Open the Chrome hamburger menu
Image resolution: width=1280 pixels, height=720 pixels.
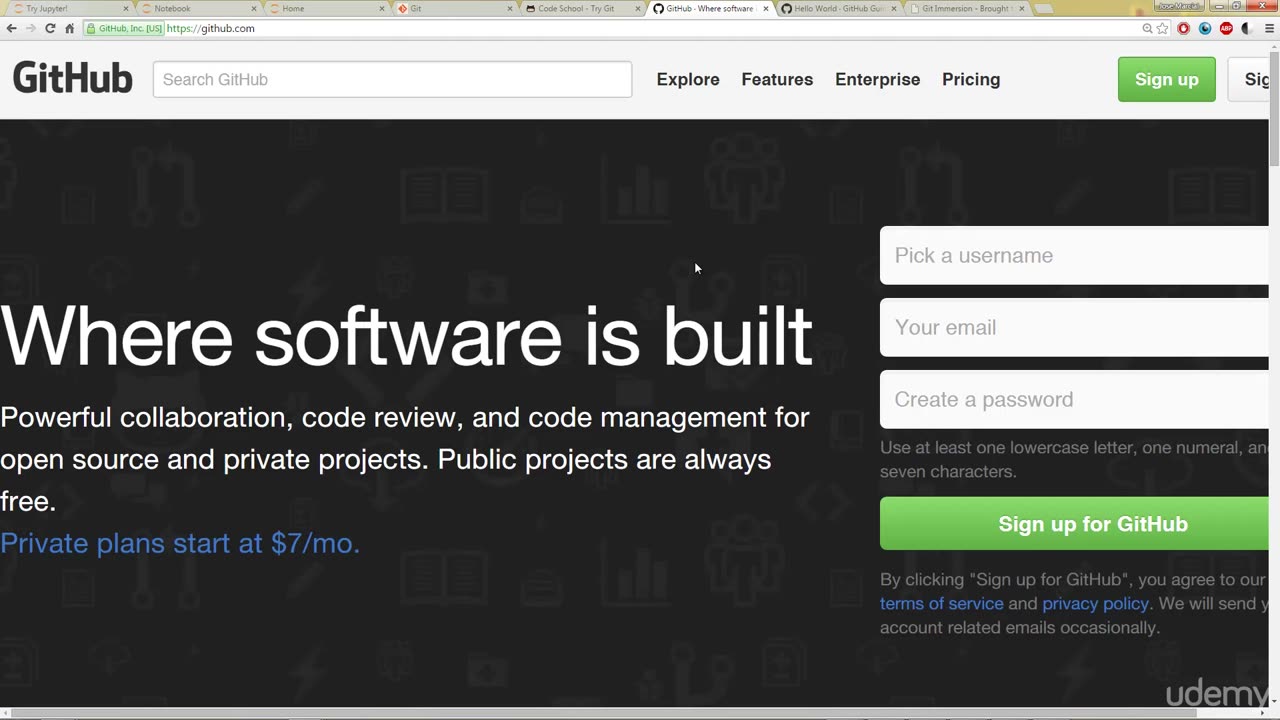1270,28
